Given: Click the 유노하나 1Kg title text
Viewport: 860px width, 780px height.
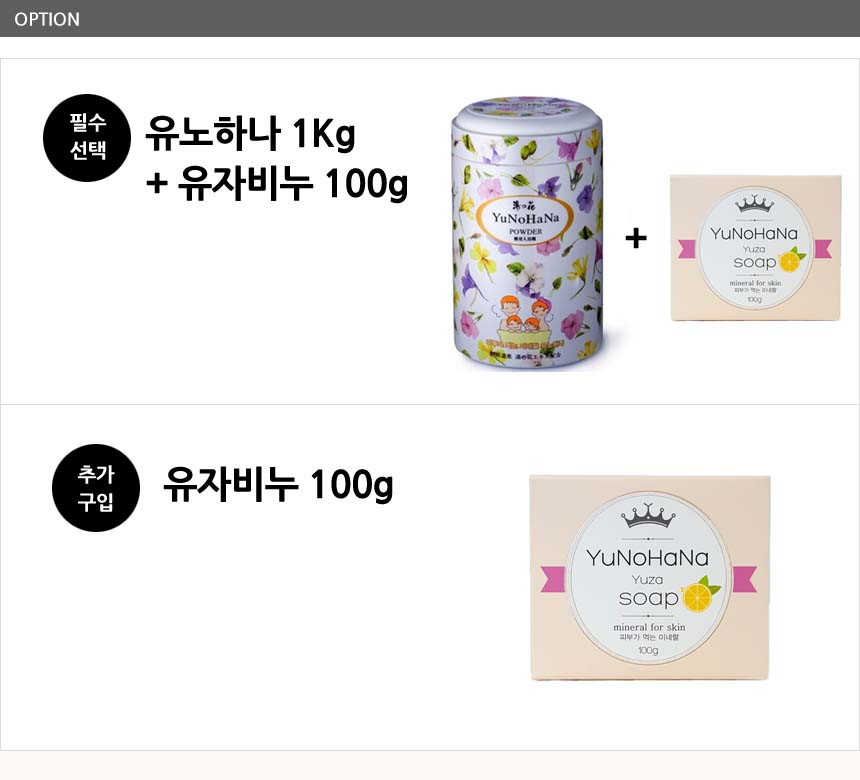Looking at the screenshot, I should [250, 134].
